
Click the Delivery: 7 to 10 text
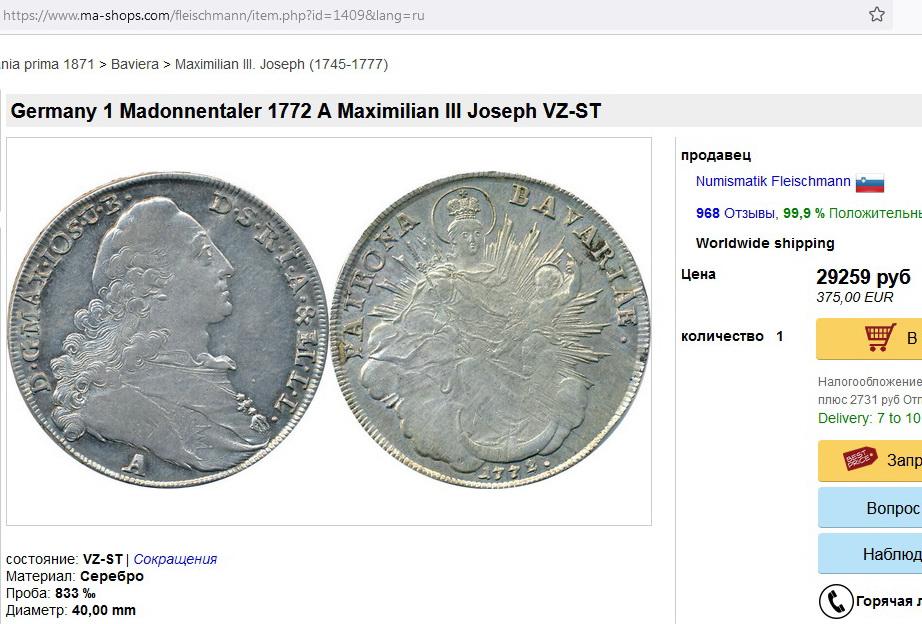[870, 418]
